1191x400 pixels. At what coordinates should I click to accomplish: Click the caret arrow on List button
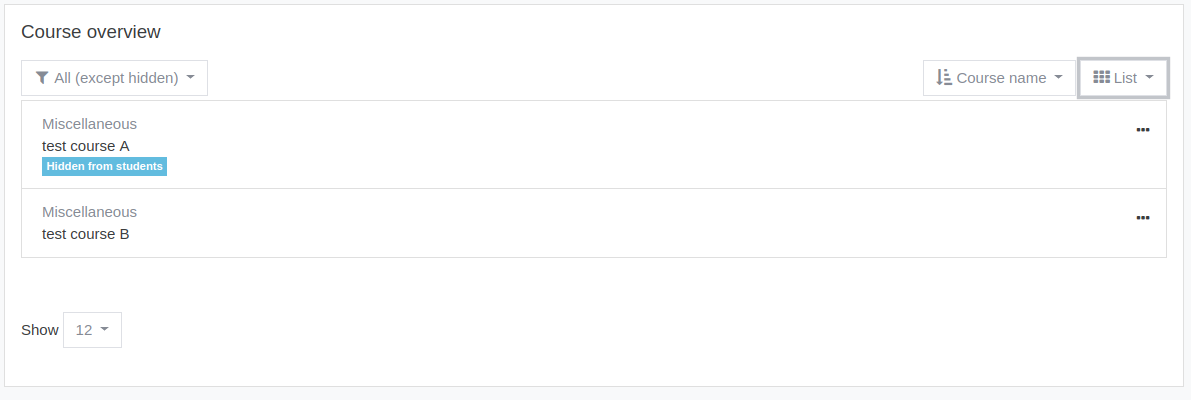click(1149, 77)
